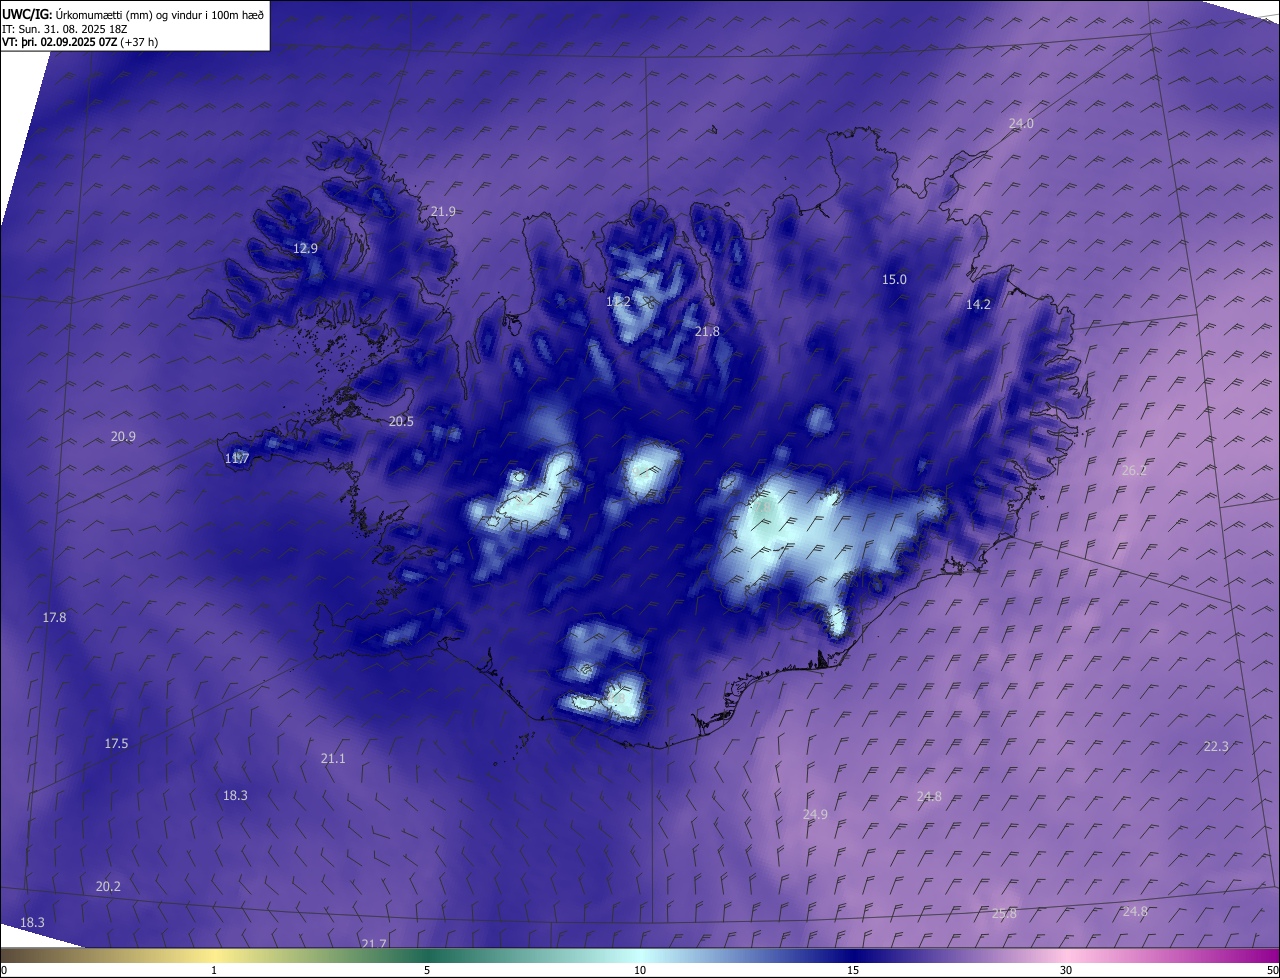Click the 15.0 value label
1280x978 pixels.
(x=894, y=280)
